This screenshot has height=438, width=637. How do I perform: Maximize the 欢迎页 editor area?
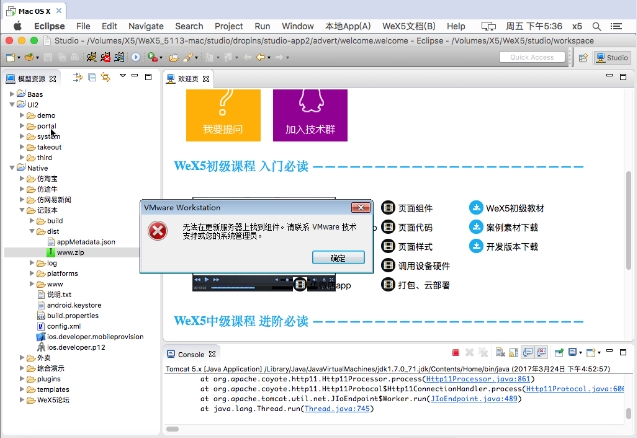pos(623,77)
